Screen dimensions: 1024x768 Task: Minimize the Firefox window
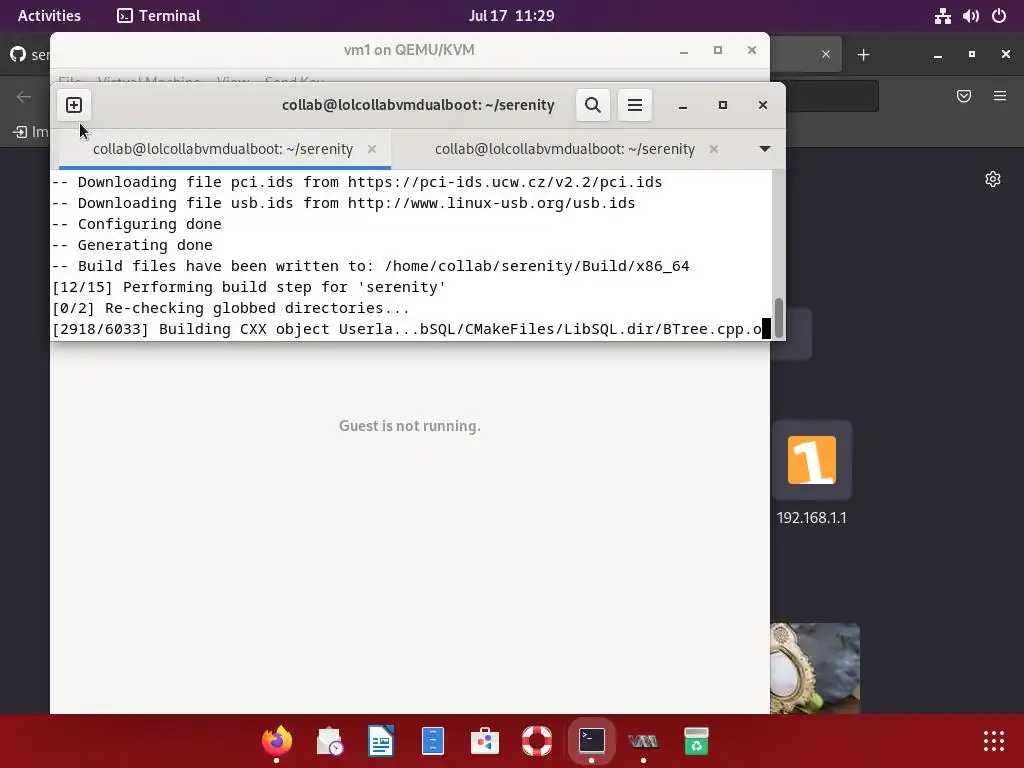938,55
